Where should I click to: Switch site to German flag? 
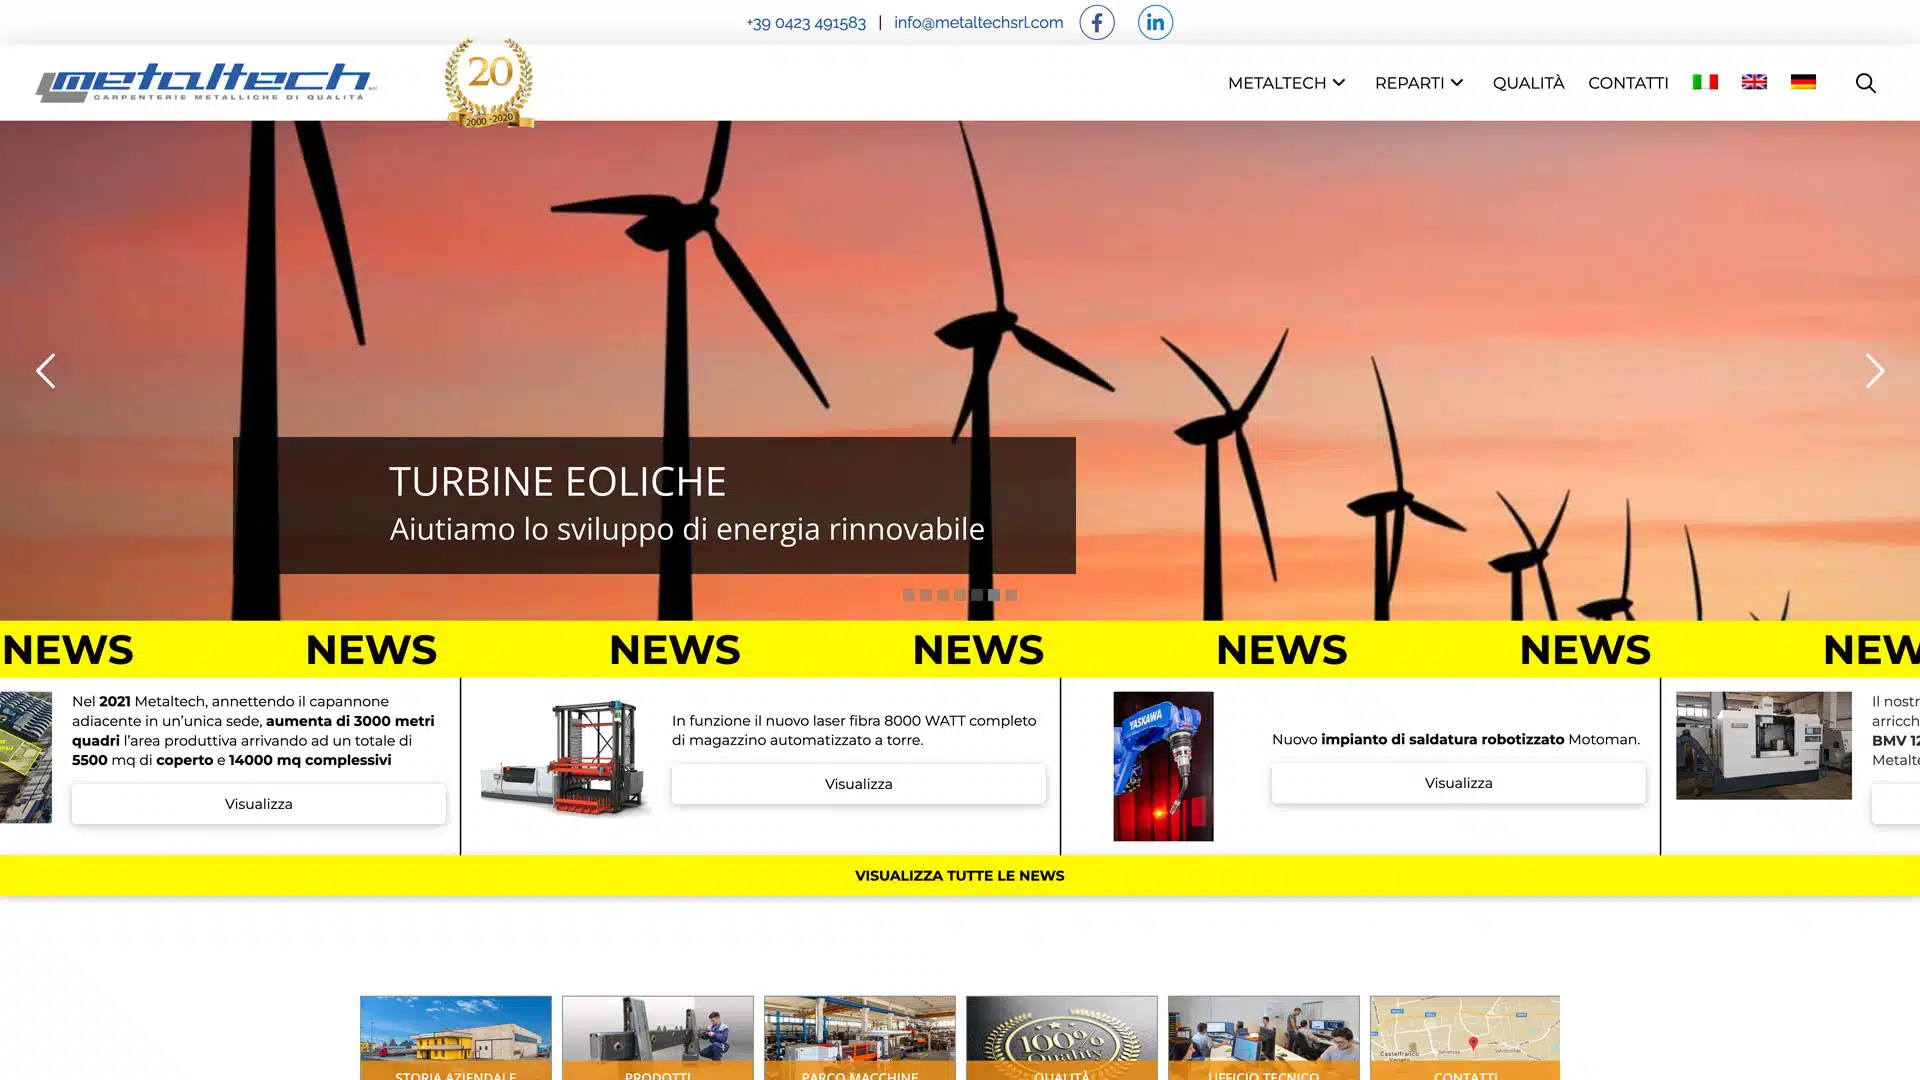click(1803, 82)
